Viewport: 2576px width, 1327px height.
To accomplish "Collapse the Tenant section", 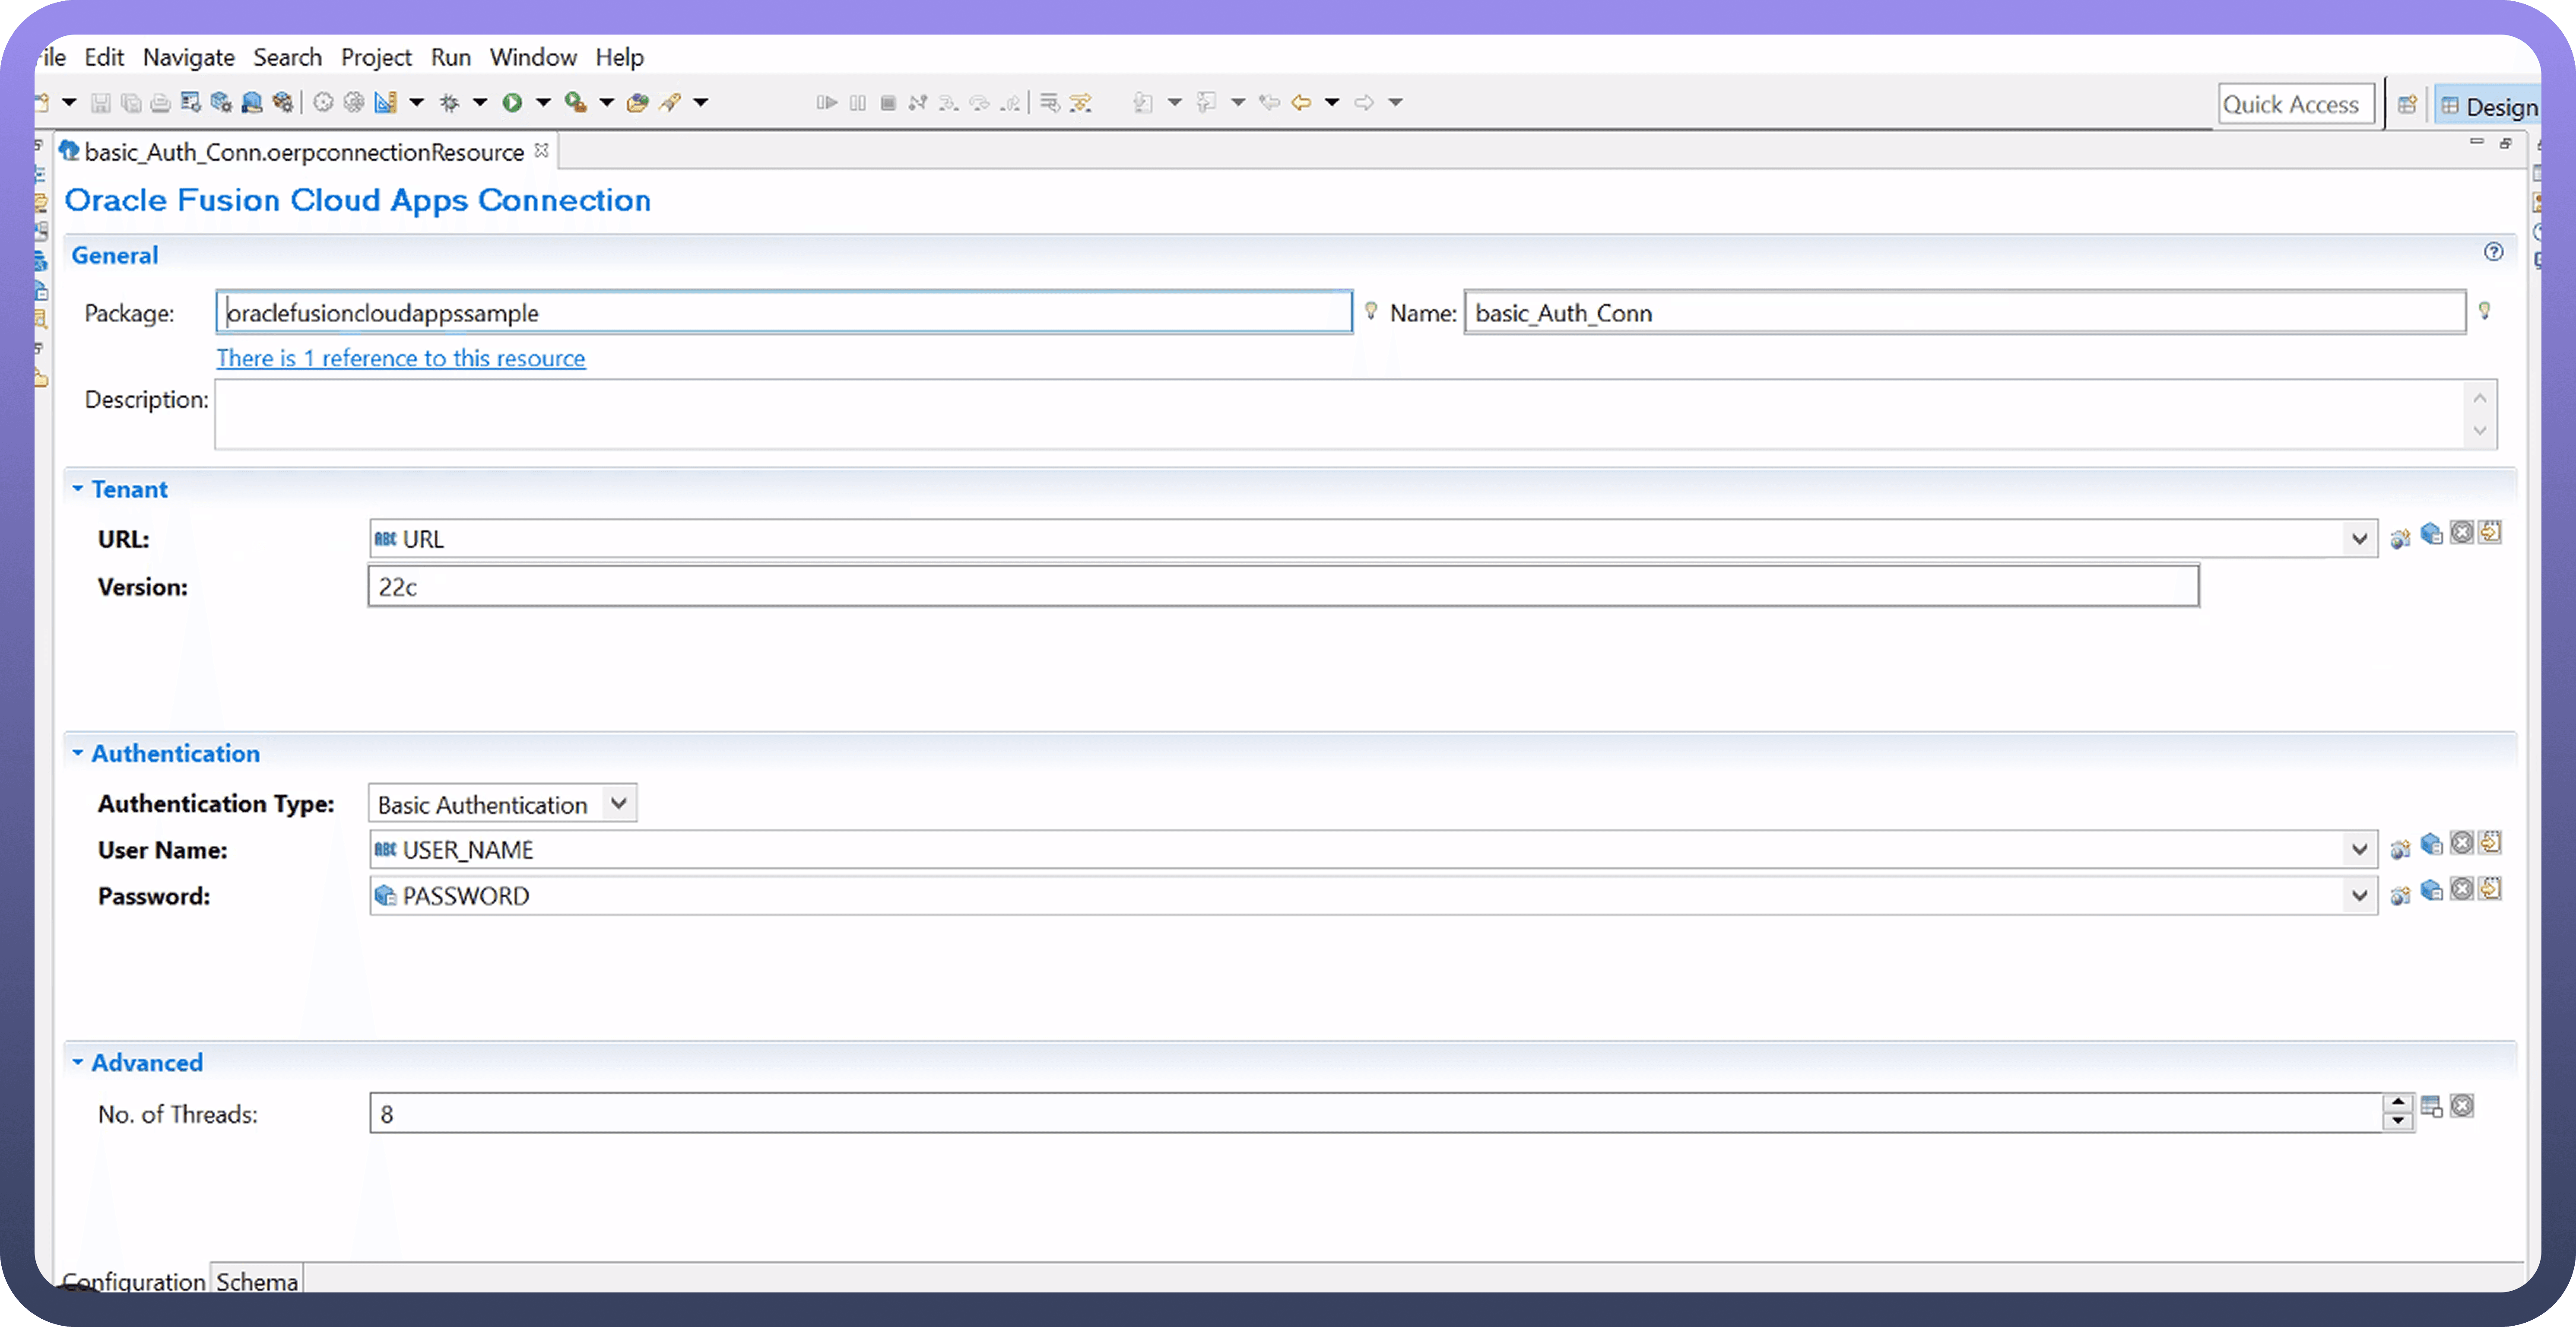I will 78,489.
